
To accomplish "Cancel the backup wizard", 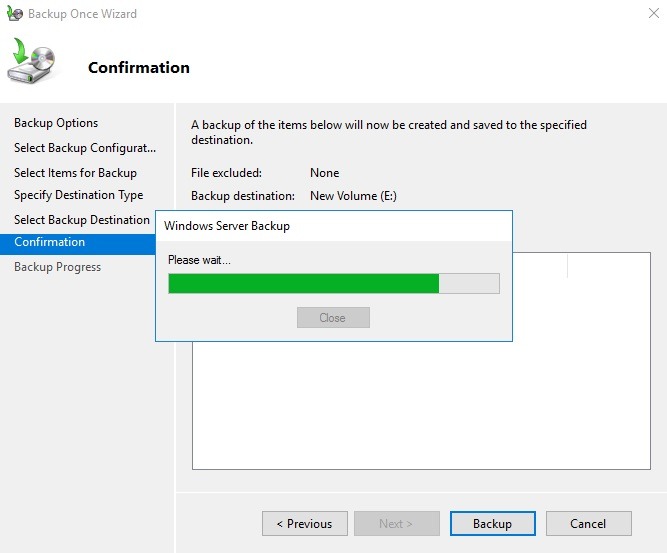I will [x=588, y=523].
